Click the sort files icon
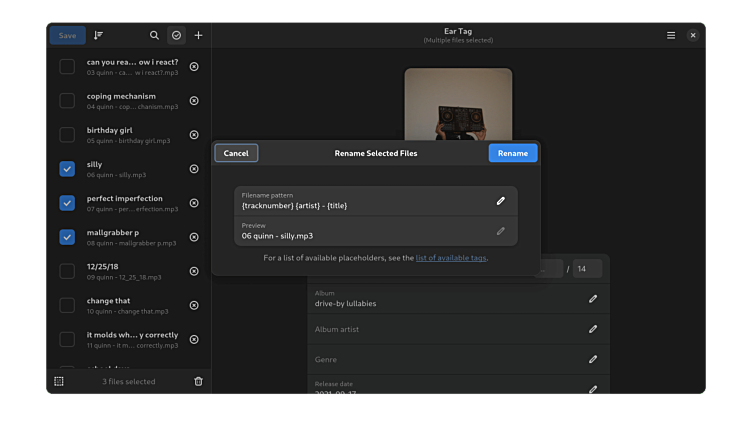Image resolution: width=752 pixels, height=423 pixels. (x=98, y=35)
